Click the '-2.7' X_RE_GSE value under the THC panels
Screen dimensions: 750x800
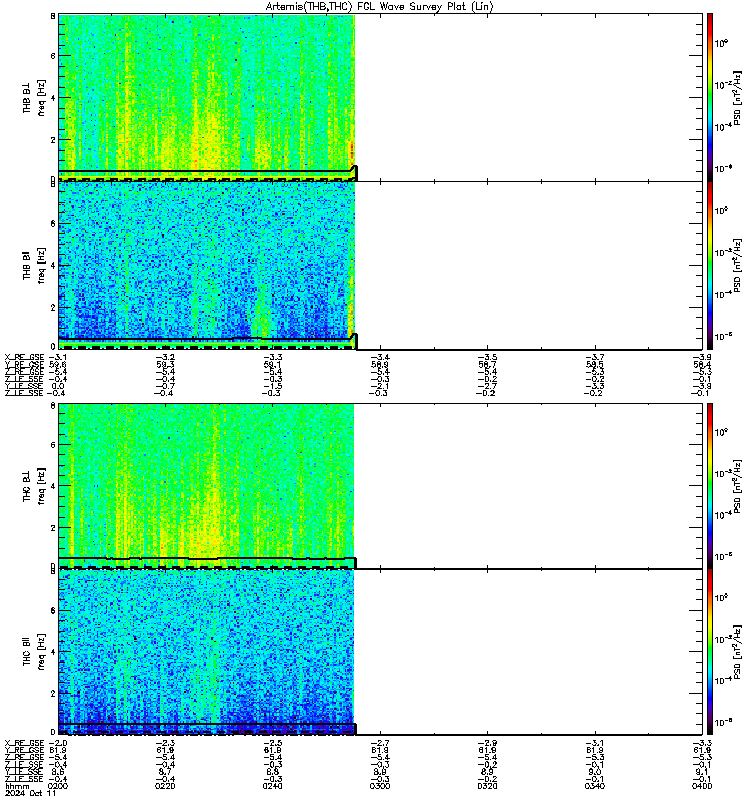(x=380, y=743)
